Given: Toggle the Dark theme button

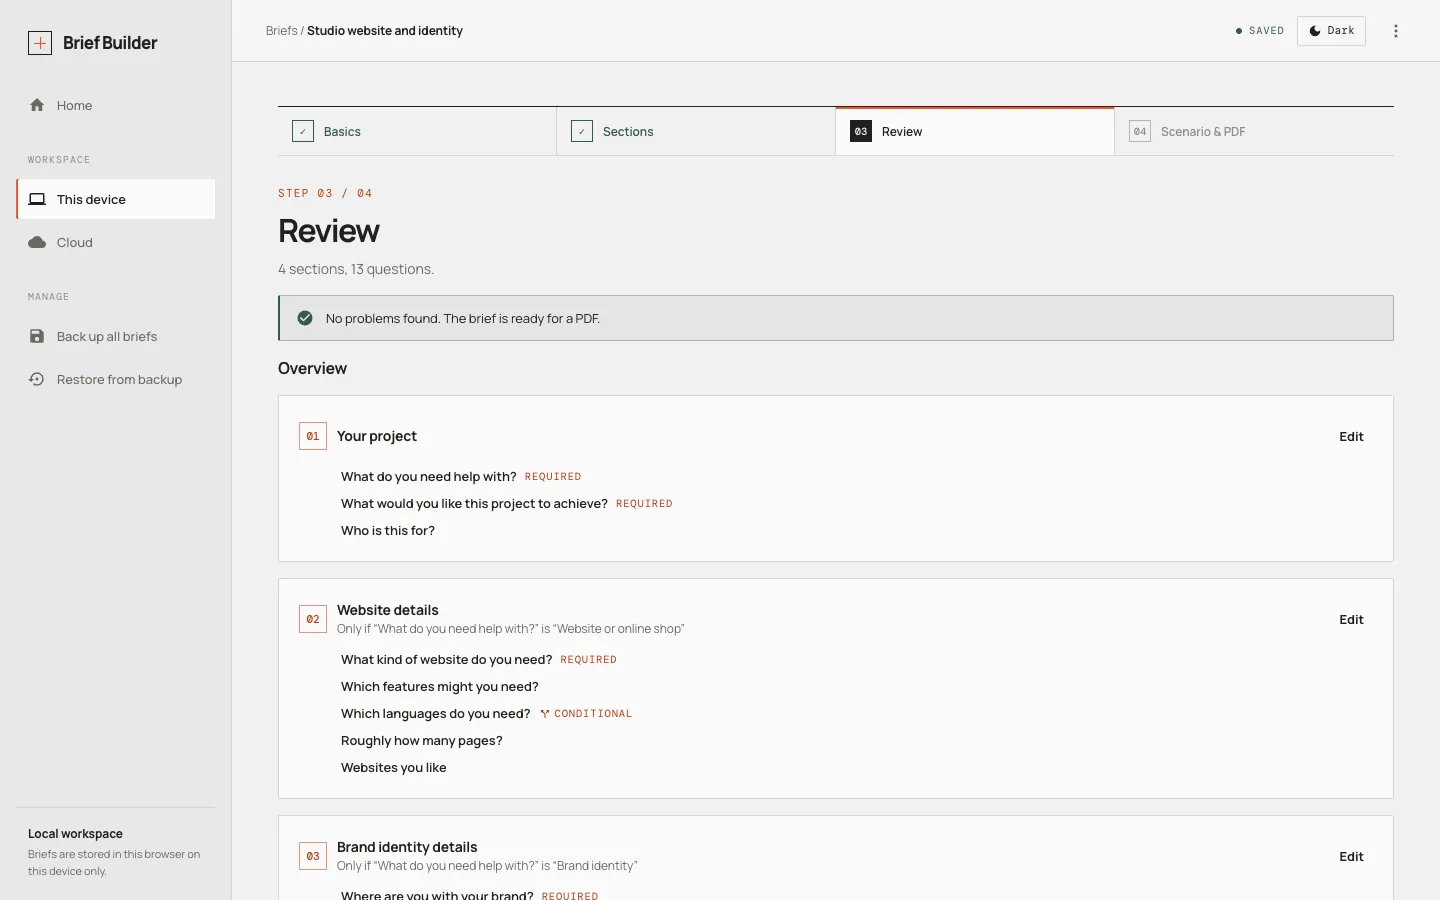Looking at the screenshot, I should point(1331,31).
